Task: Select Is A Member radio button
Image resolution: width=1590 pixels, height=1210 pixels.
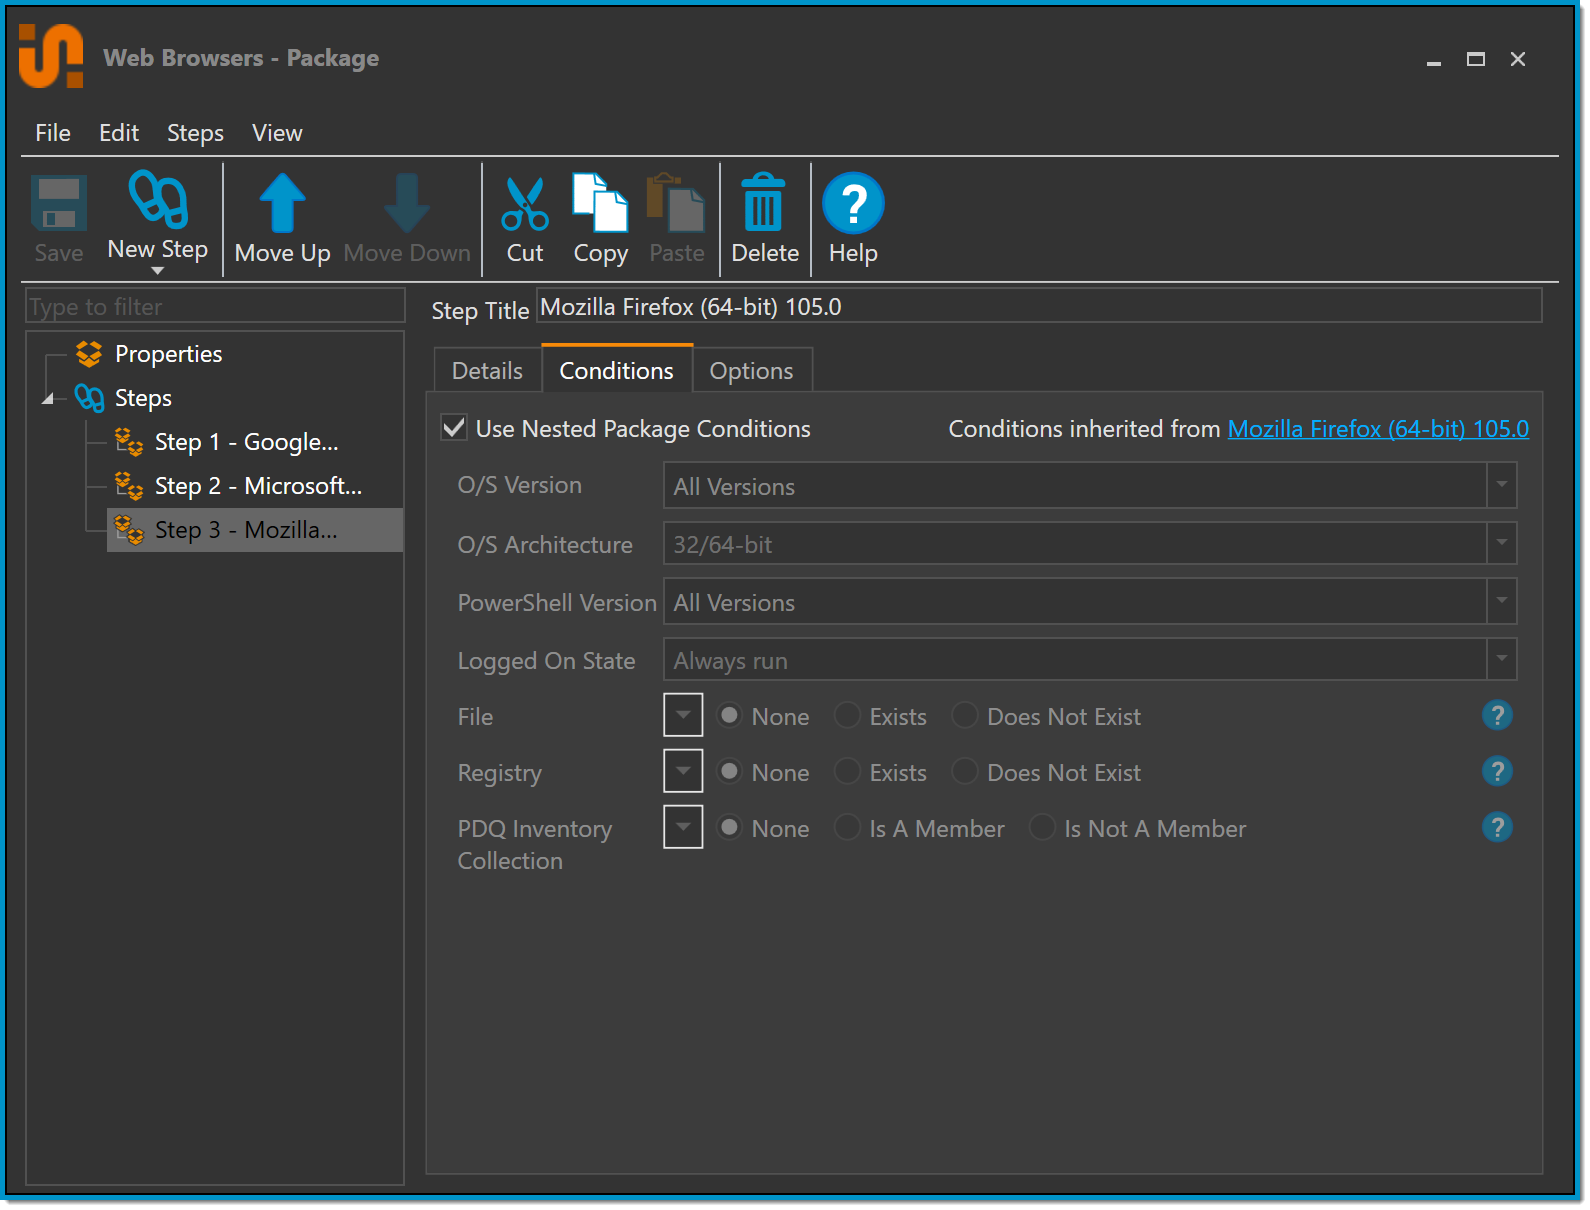Action: click(x=848, y=828)
